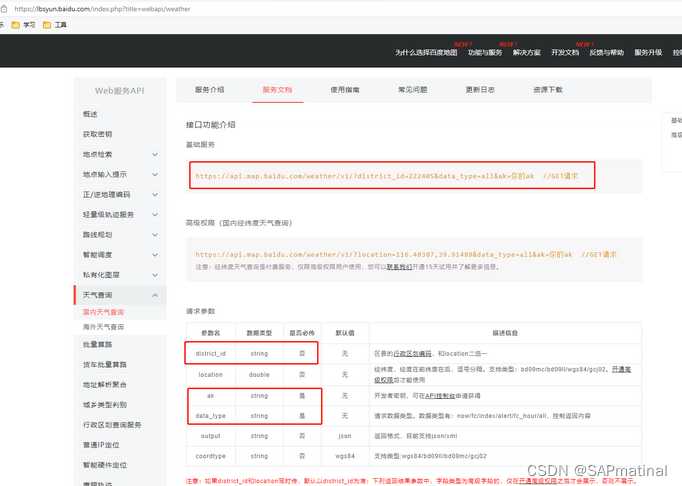Image resolution: width=682 pixels, height=486 pixels.
Task: Open 概述 in the sidebar
Action: 120,114
